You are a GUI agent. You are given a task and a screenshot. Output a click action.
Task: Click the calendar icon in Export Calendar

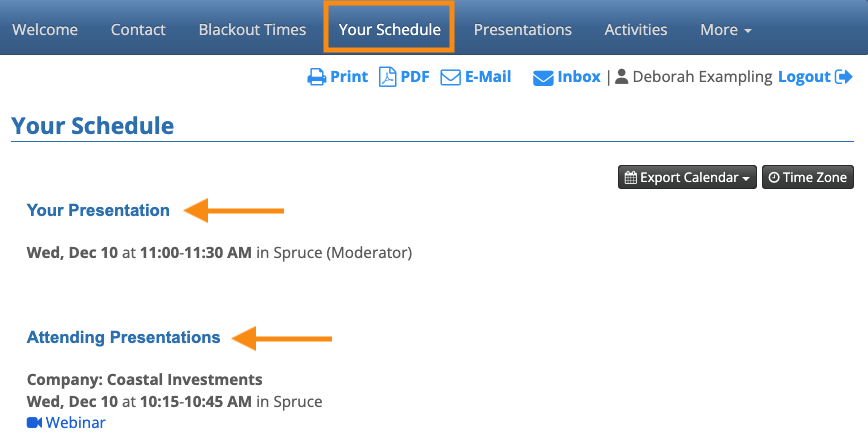pyautogui.click(x=630, y=178)
